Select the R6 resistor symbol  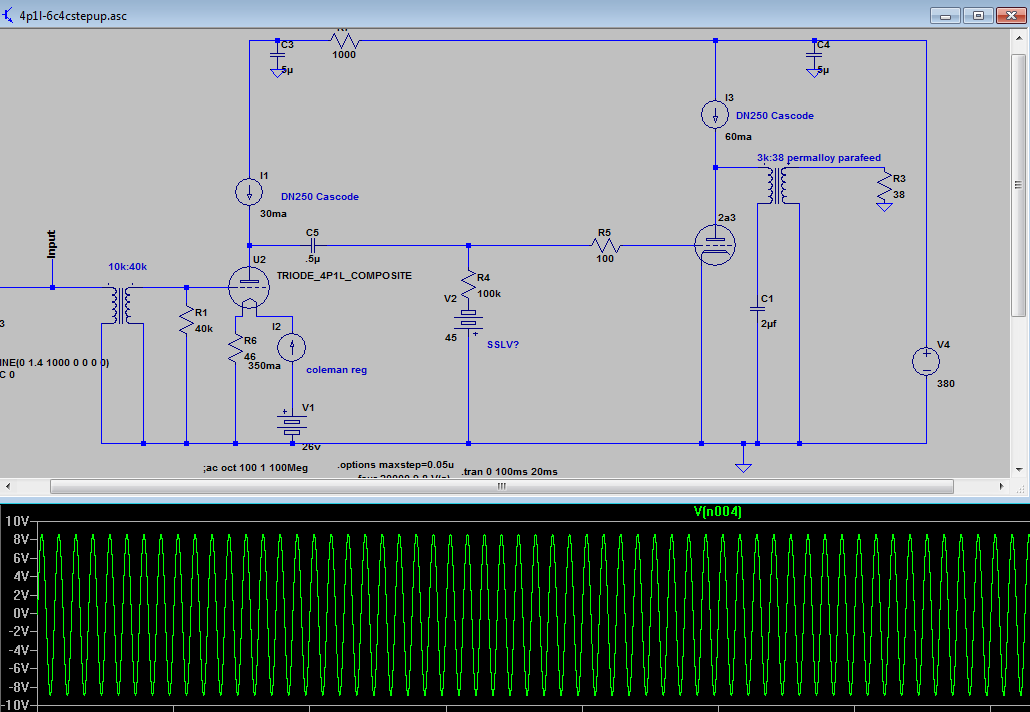(x=235, y=348)
